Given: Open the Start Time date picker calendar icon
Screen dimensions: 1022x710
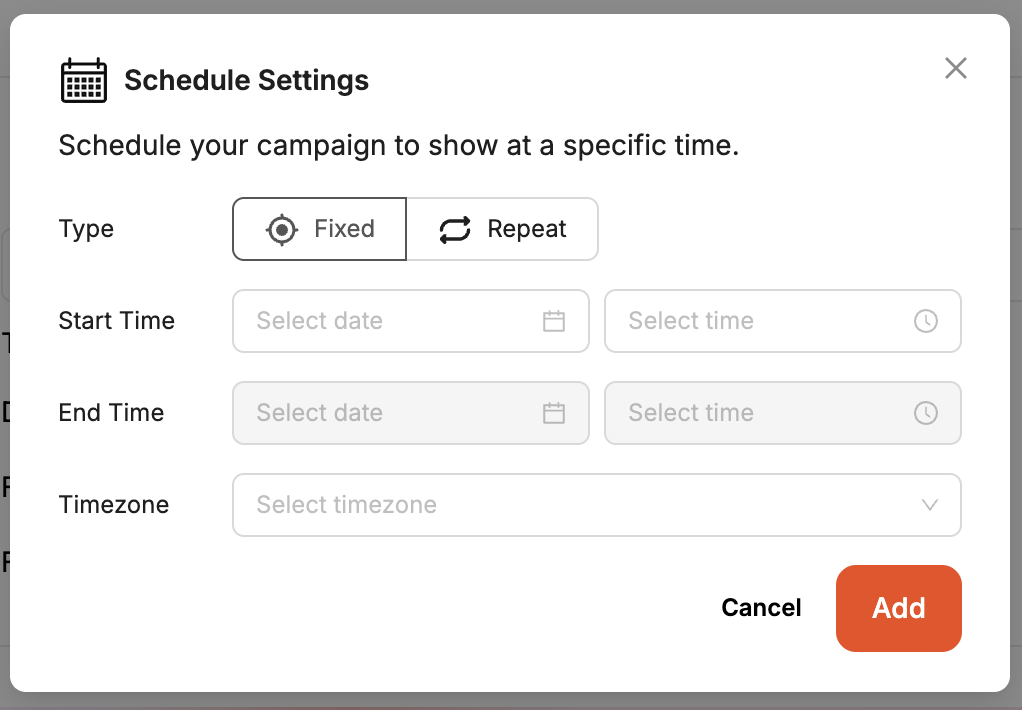Looking at the screenshot, I should [554, 321].
